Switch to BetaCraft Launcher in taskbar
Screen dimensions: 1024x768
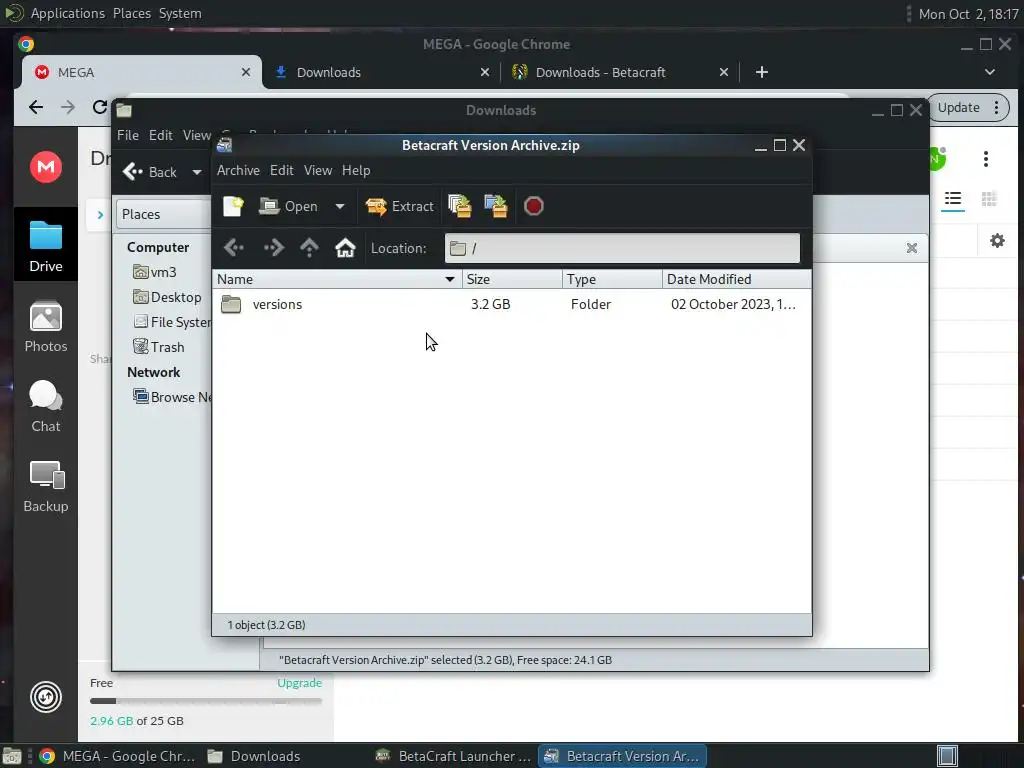(x=453, y=756)
